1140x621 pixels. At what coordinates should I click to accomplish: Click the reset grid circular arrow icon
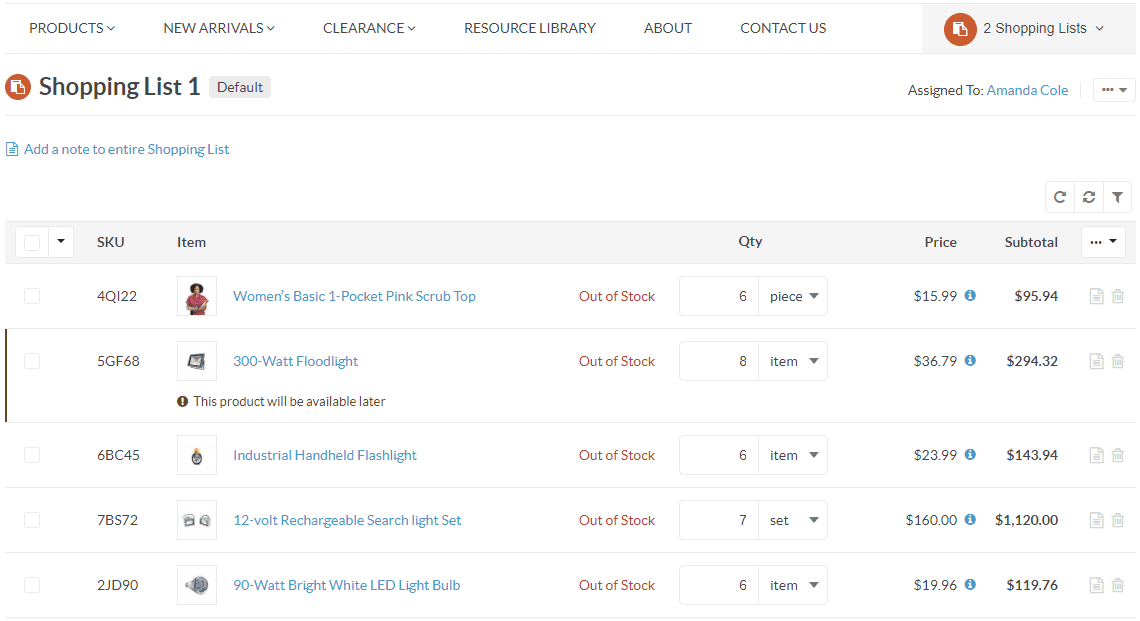click(x=1060, y=197)
